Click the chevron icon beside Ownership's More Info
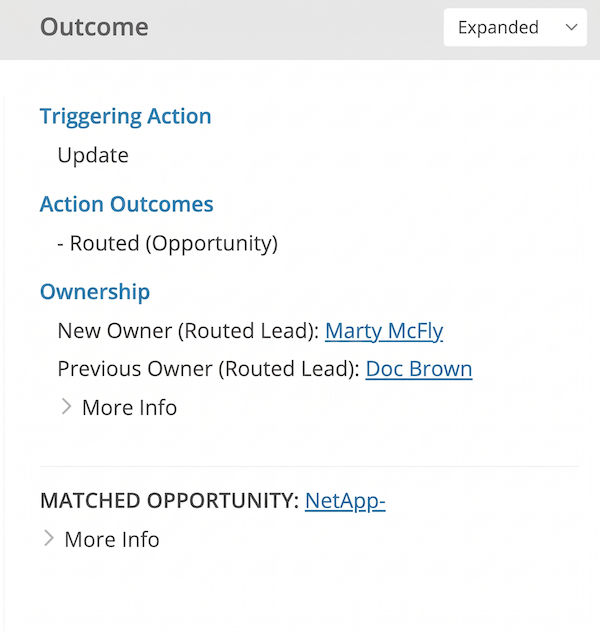The image size is (600, 632). pyautogui.click(x=66, y=406)
